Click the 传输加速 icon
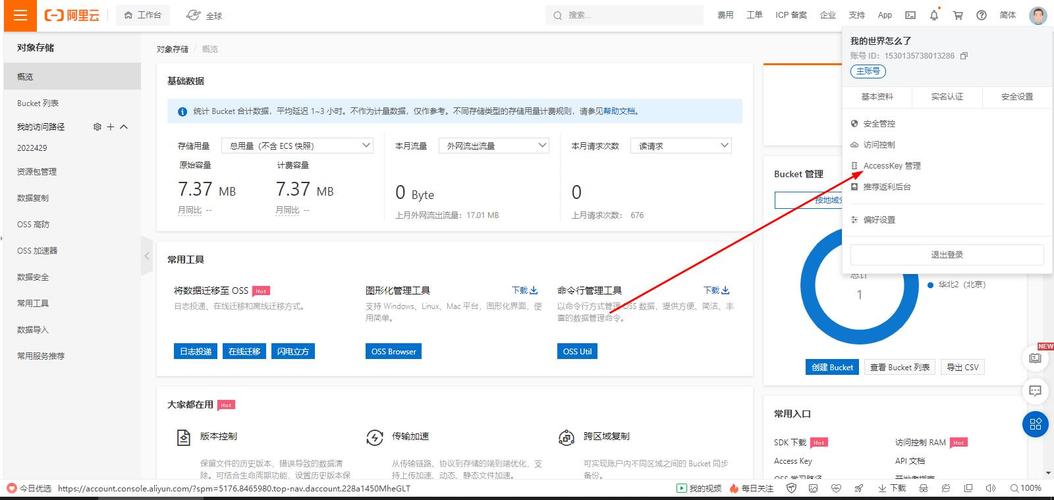Viewport: 1054px width, 500px height. point(374,438)
